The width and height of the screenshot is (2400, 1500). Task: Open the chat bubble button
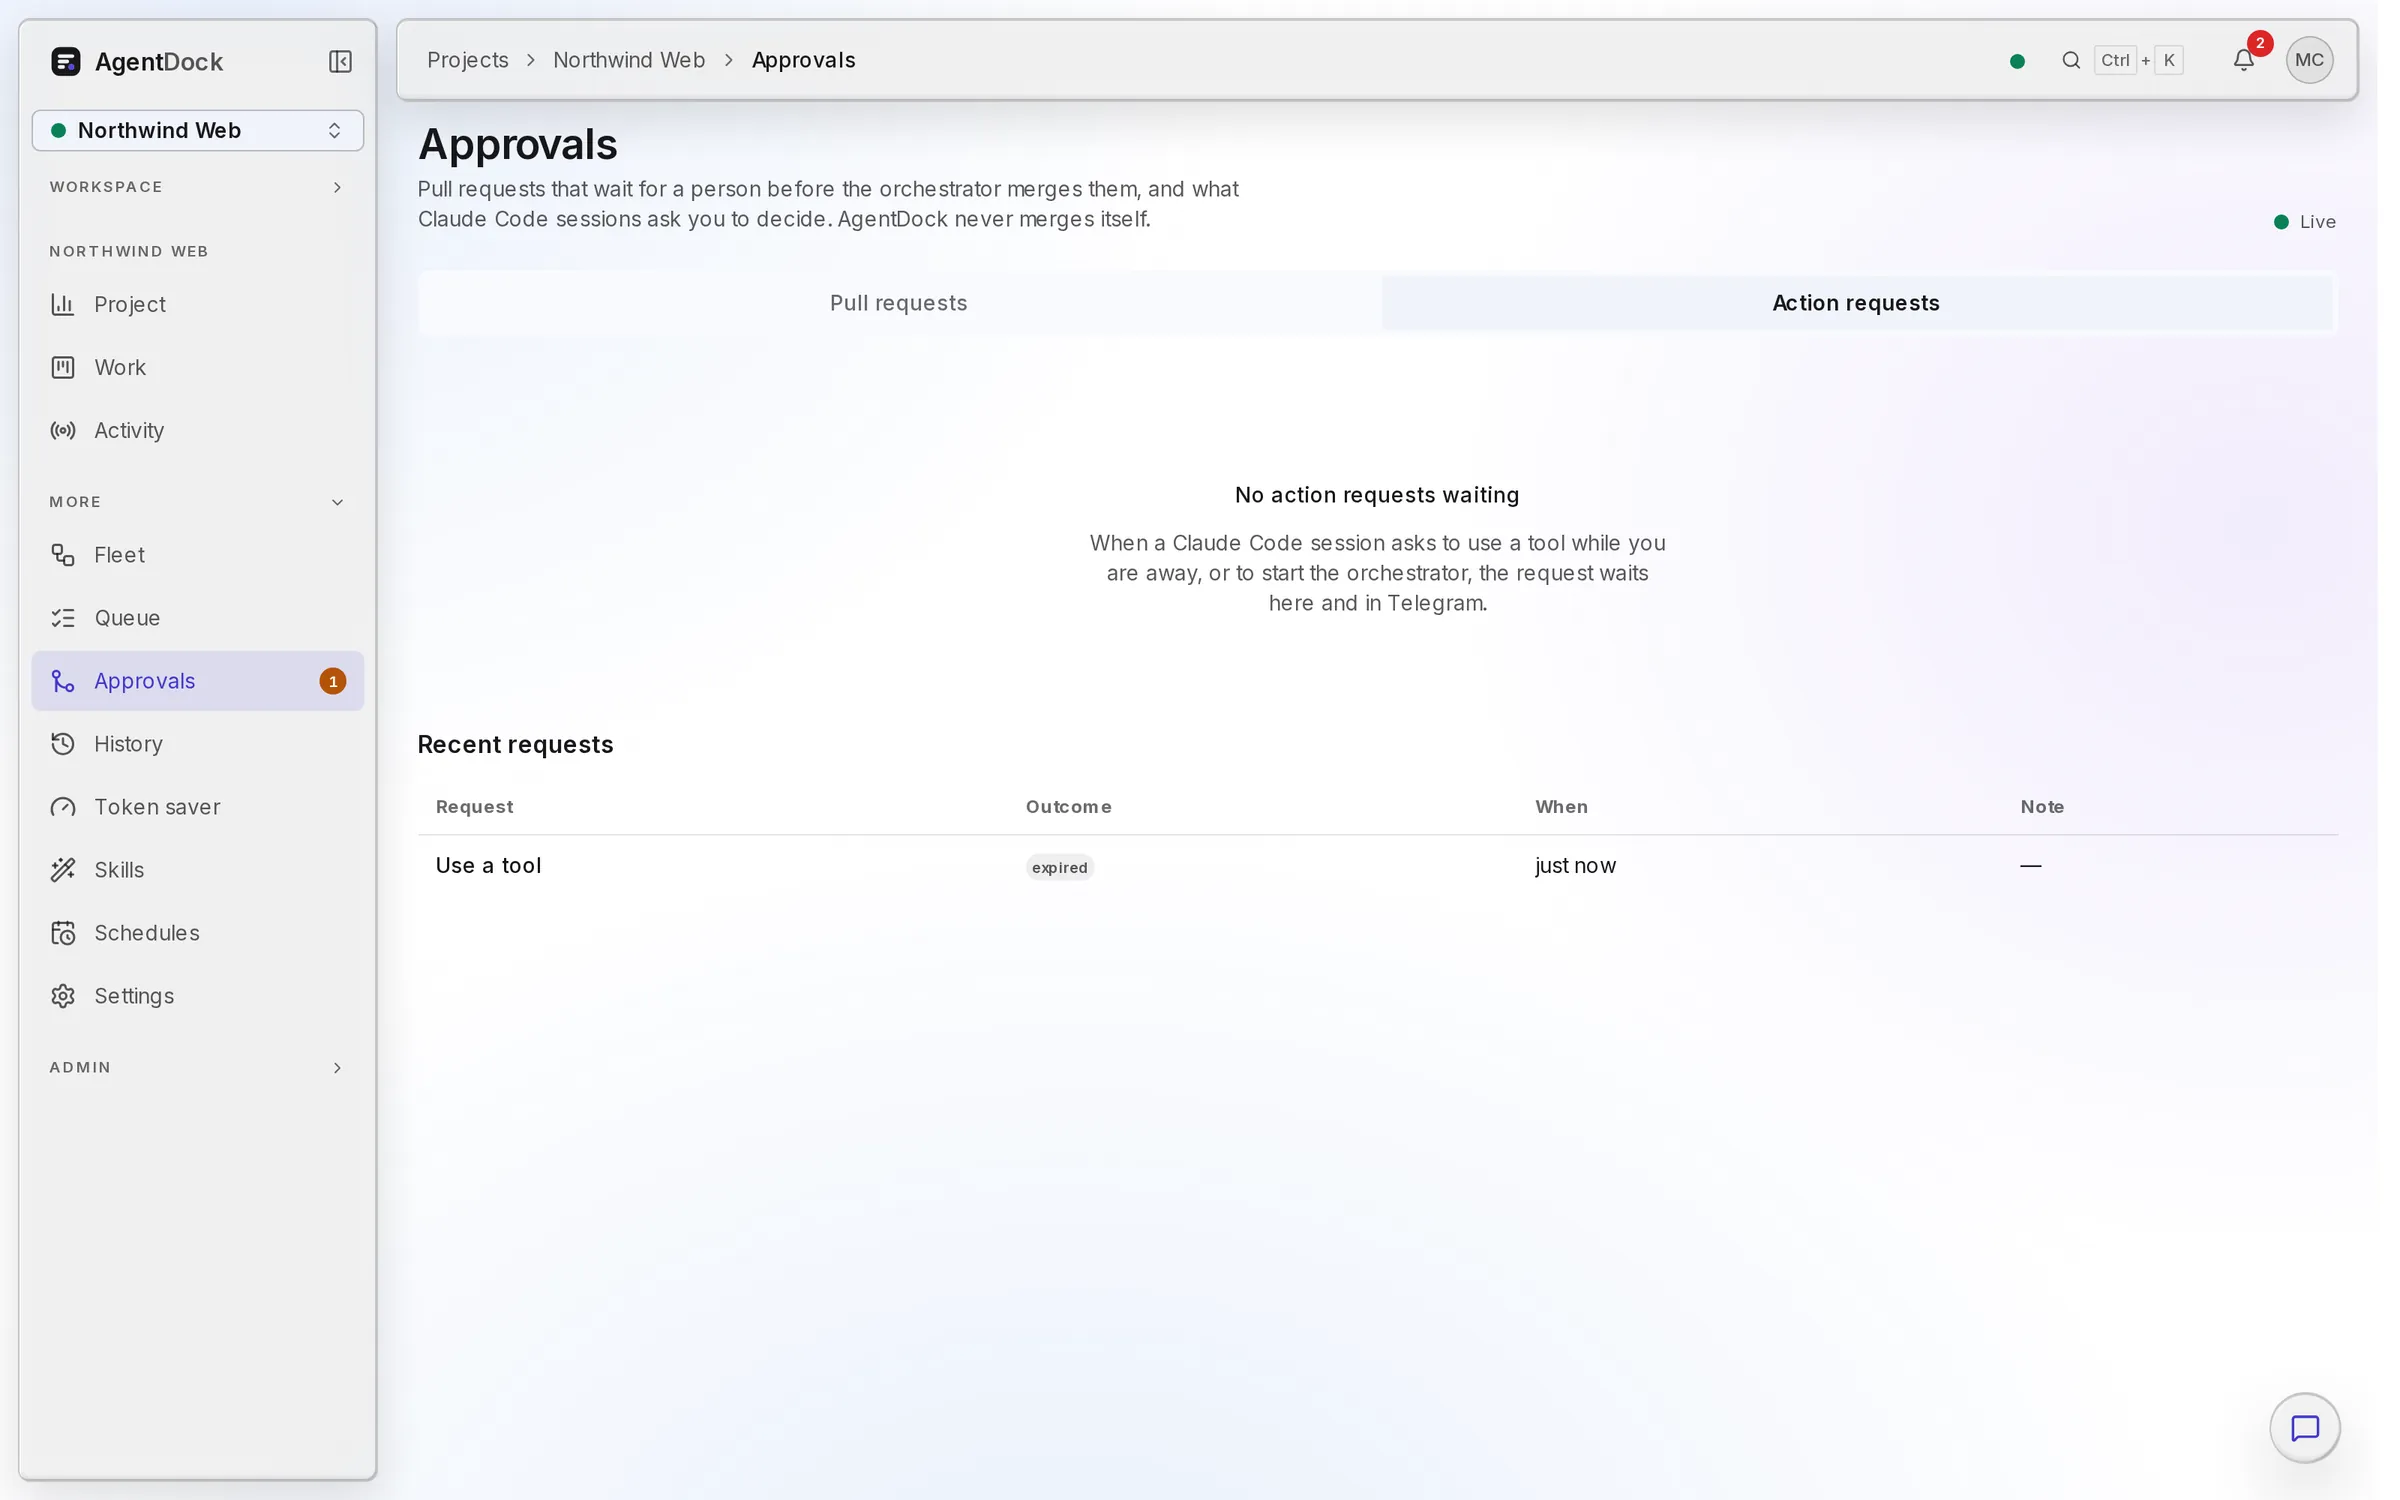pos(2305,1428)
